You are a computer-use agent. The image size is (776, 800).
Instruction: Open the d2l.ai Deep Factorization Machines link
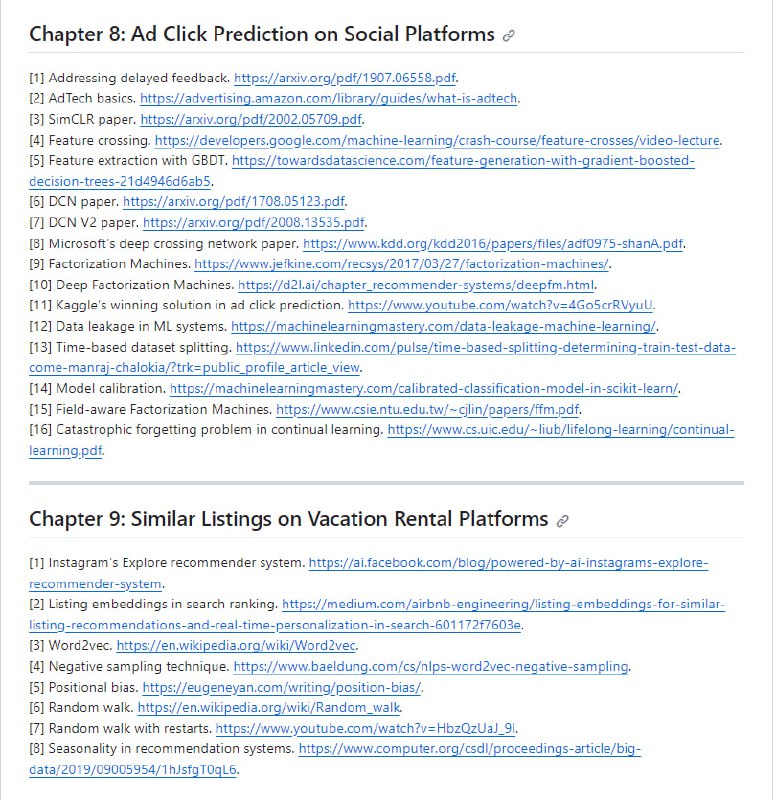(x=416, y=285)
